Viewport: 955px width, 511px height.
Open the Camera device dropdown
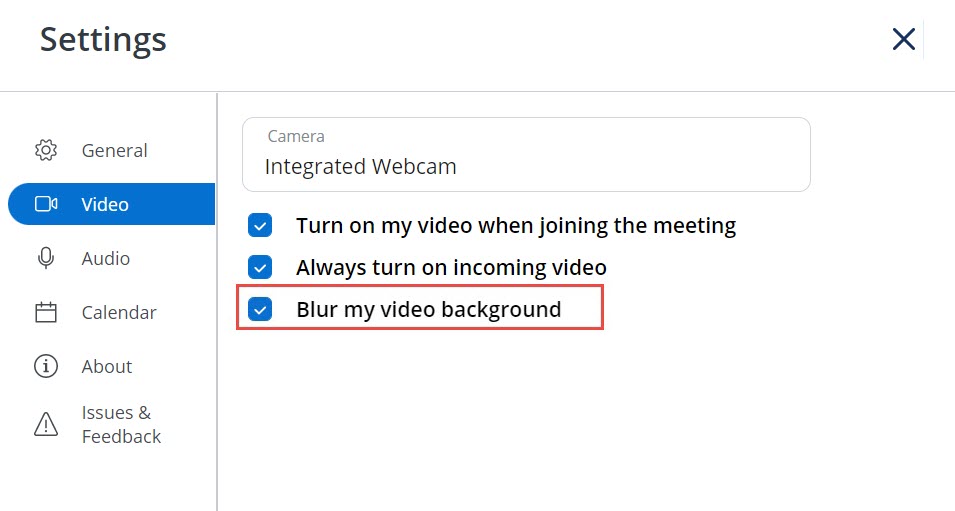526,155
